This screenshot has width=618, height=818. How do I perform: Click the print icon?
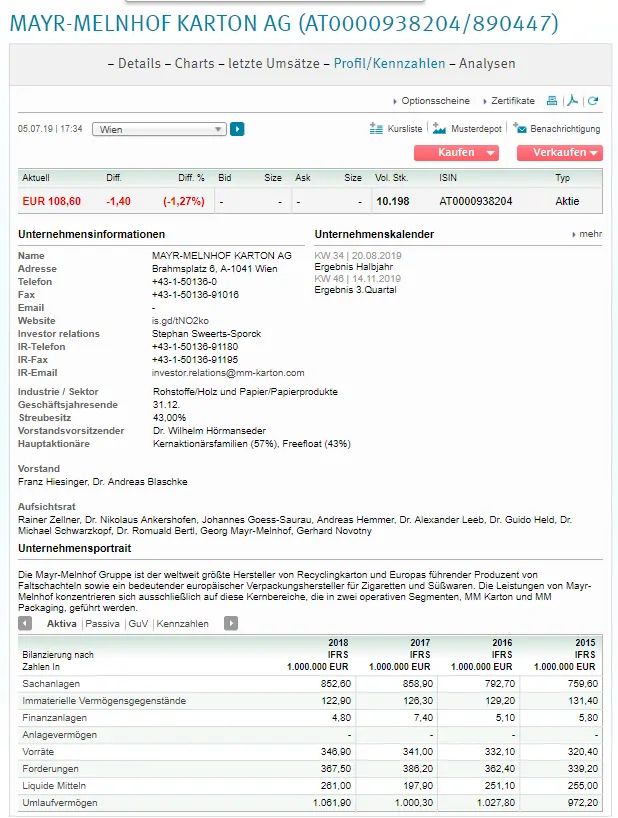552,101
